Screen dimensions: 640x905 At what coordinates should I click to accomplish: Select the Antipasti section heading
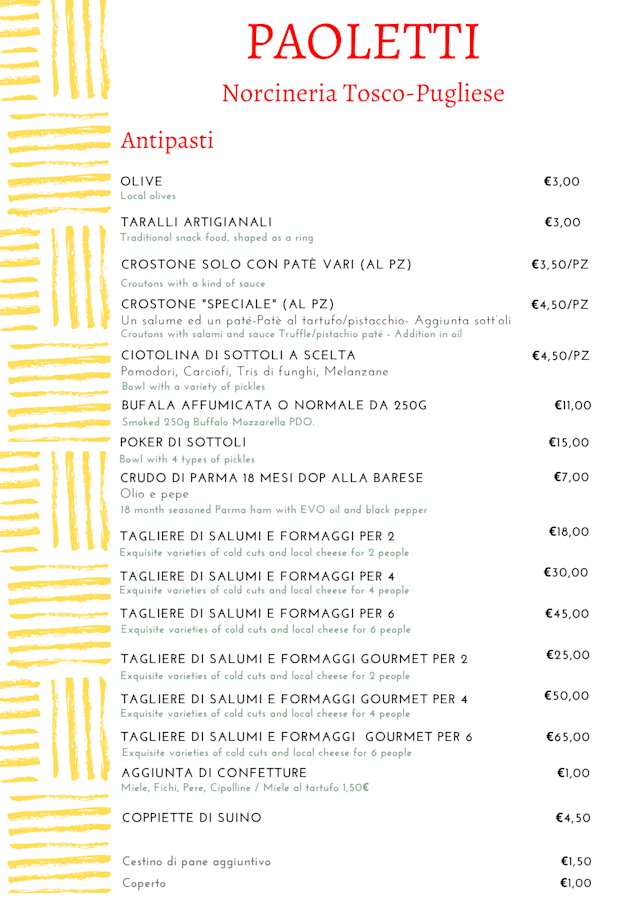click(166, 139)
